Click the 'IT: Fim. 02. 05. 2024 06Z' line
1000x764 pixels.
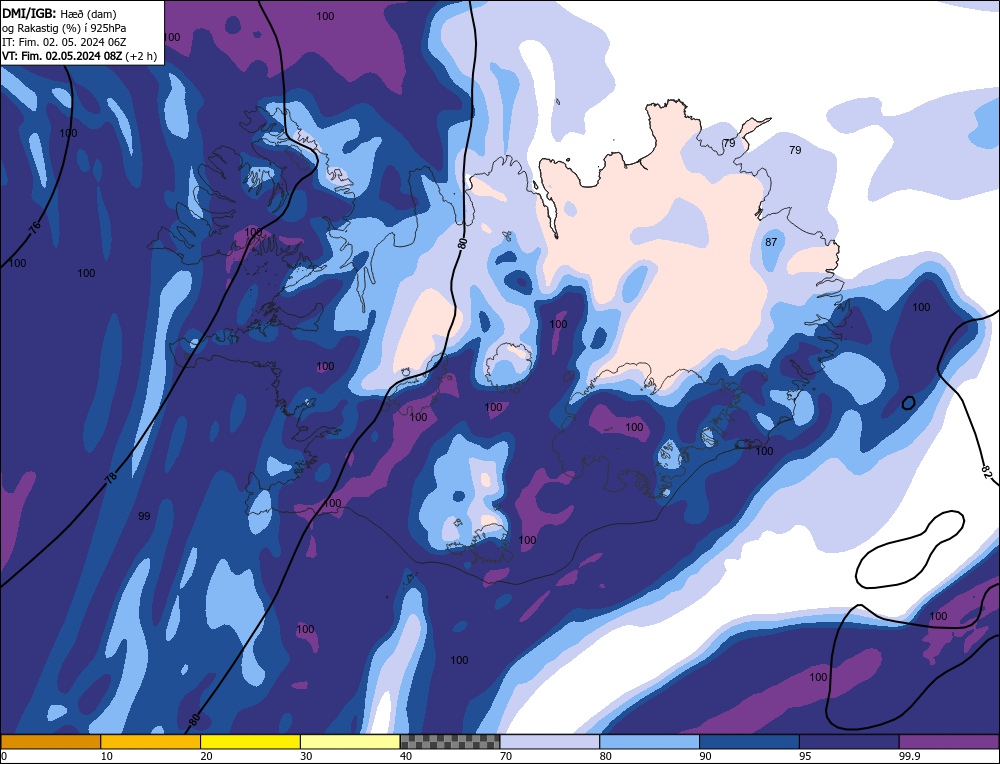(x=64, y=42)
